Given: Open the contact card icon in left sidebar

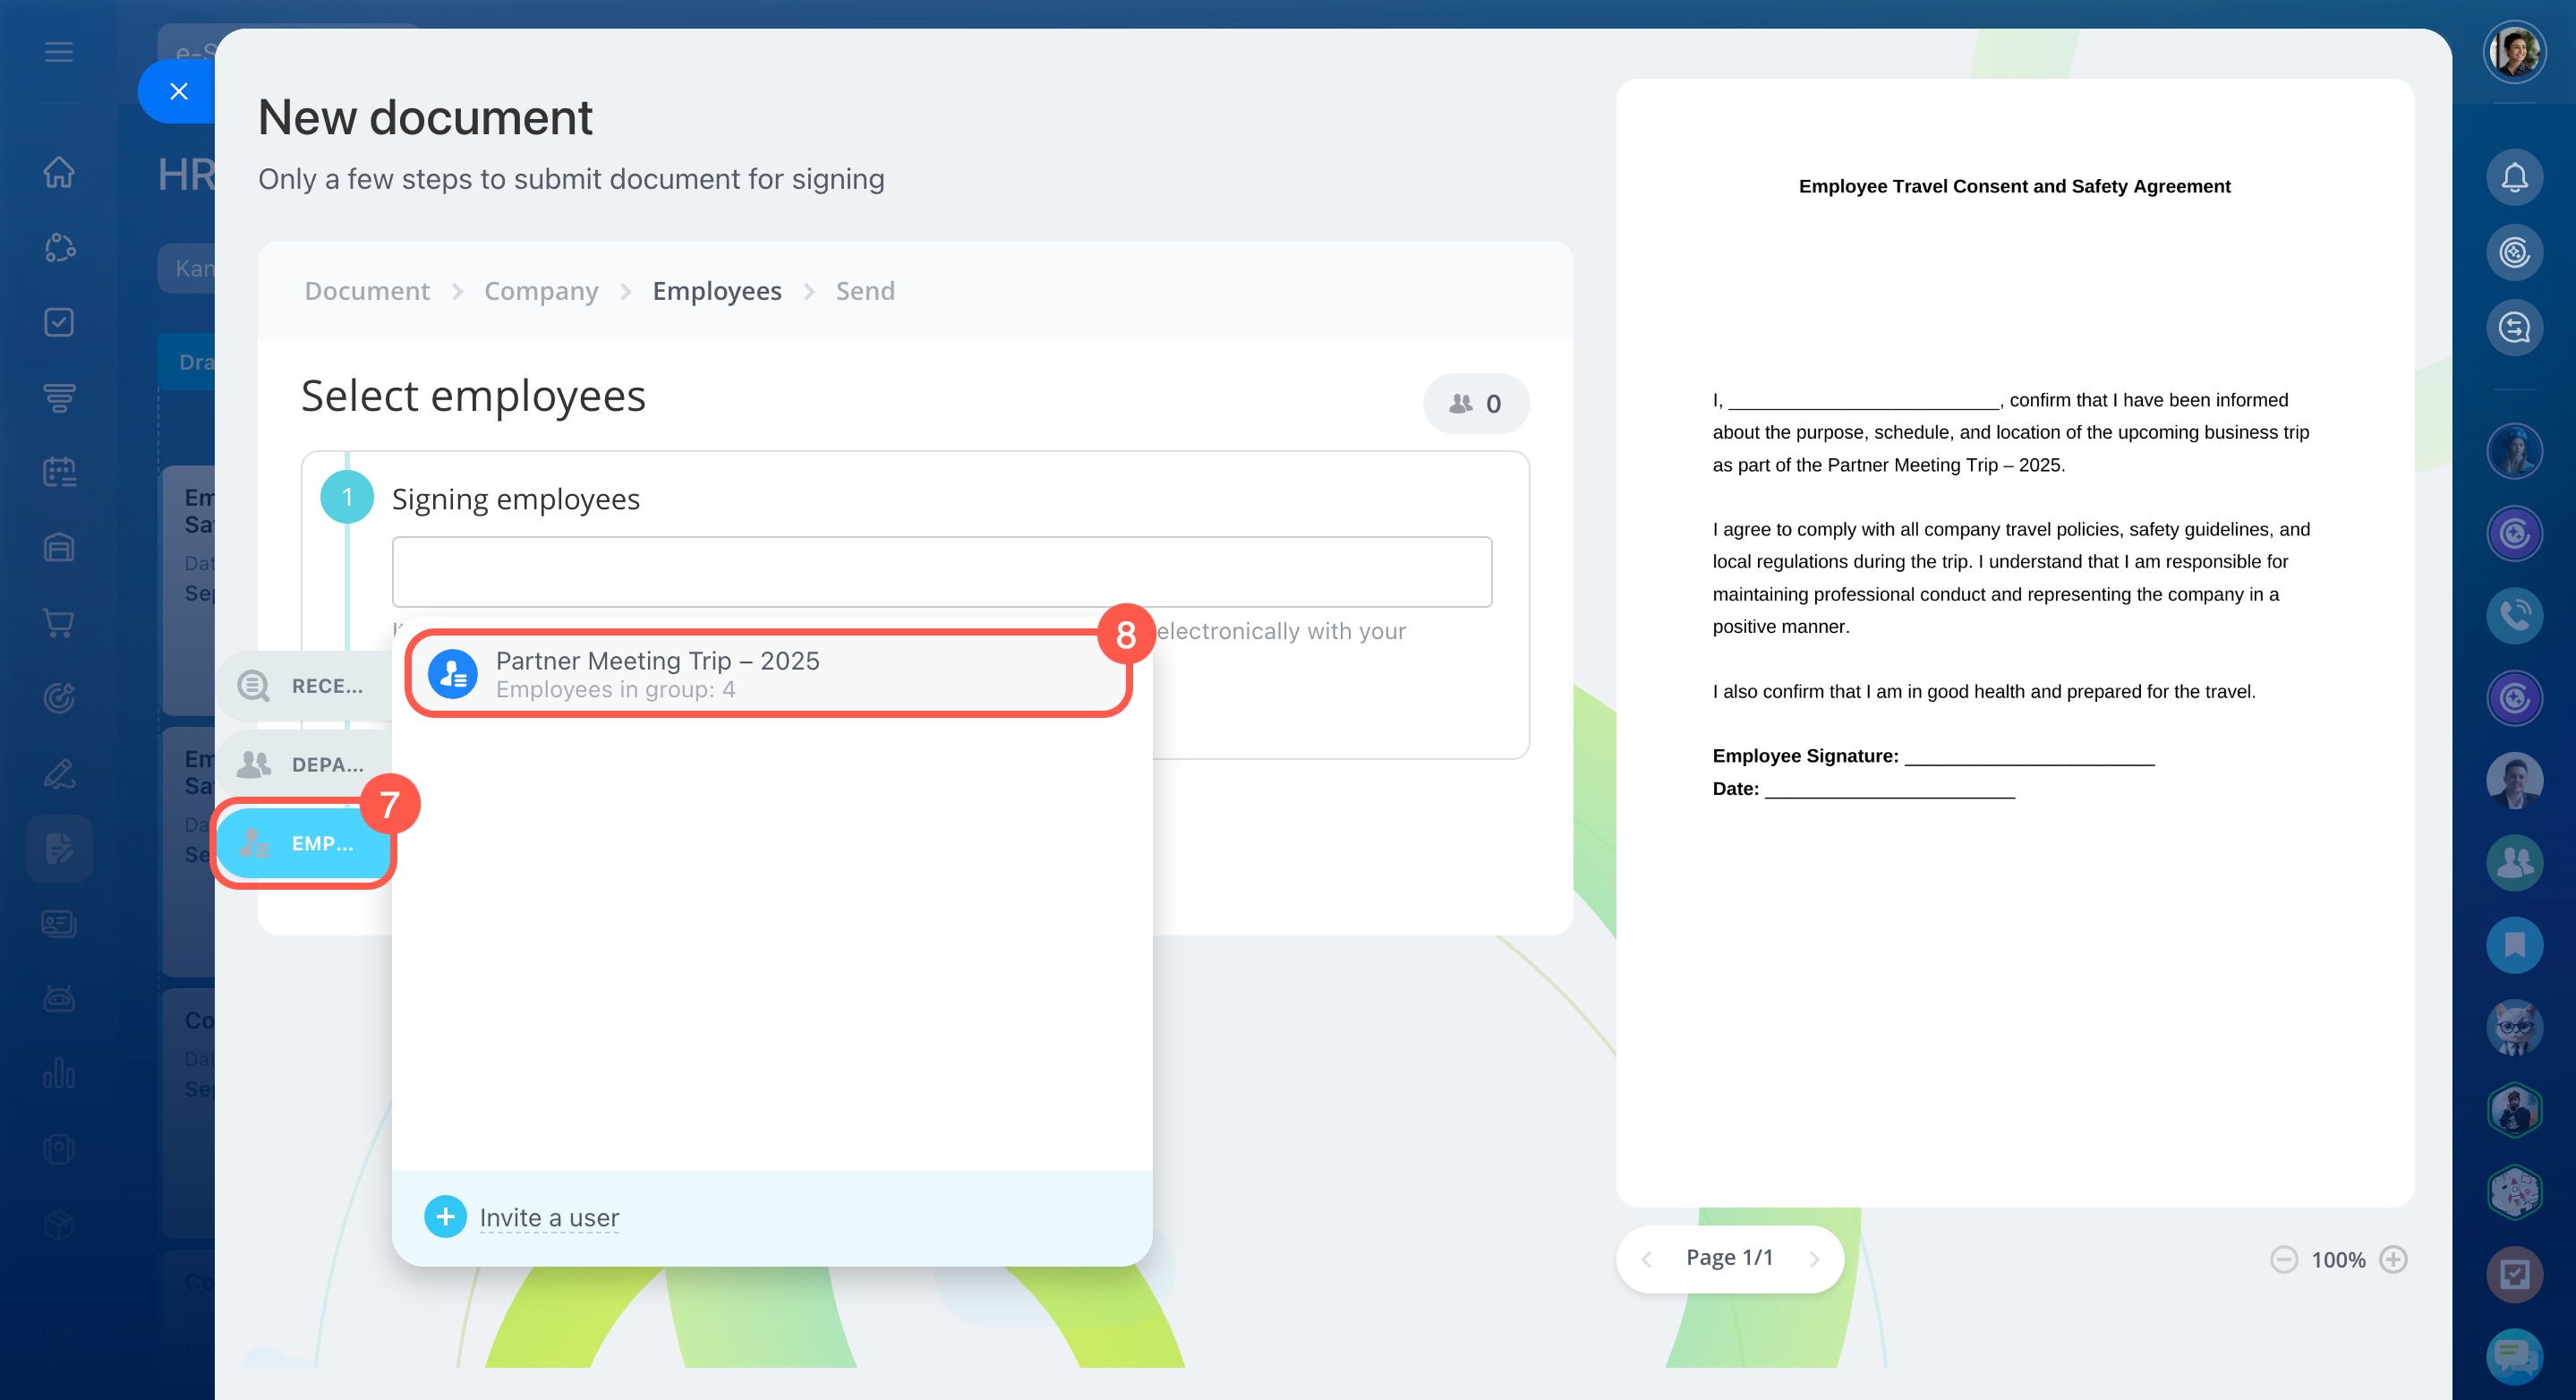Looking at the screenshot, I should pos(59,923).
